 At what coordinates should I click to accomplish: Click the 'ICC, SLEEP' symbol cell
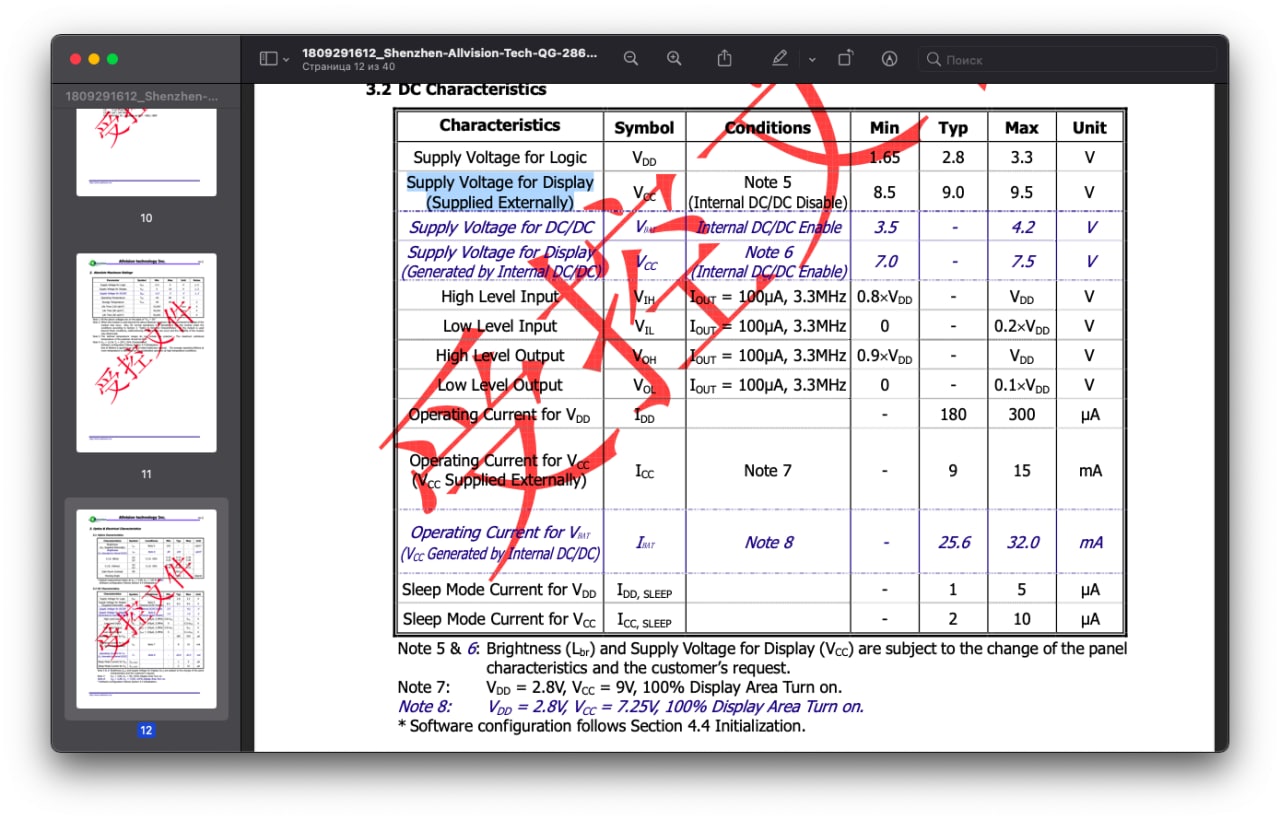coord(644,620)
